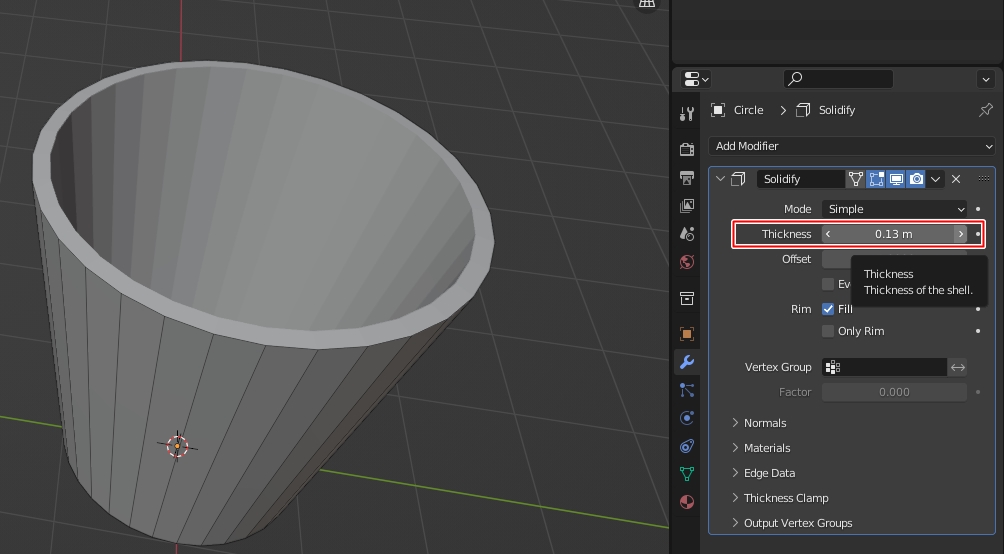
Task: Click the properties search field
Action: [x=838, y=79]
